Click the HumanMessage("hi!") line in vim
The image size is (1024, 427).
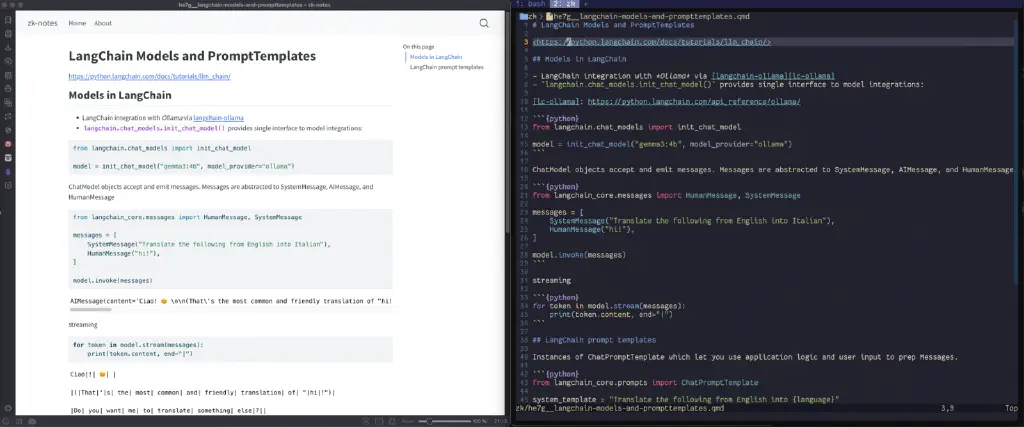tap(592, 229)
